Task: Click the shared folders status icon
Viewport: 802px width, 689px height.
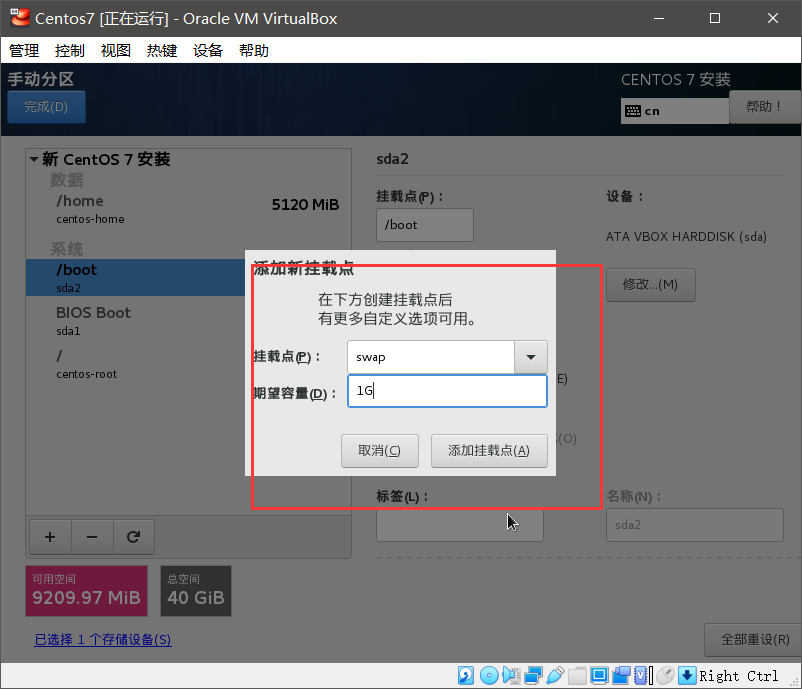Action: 577,675
